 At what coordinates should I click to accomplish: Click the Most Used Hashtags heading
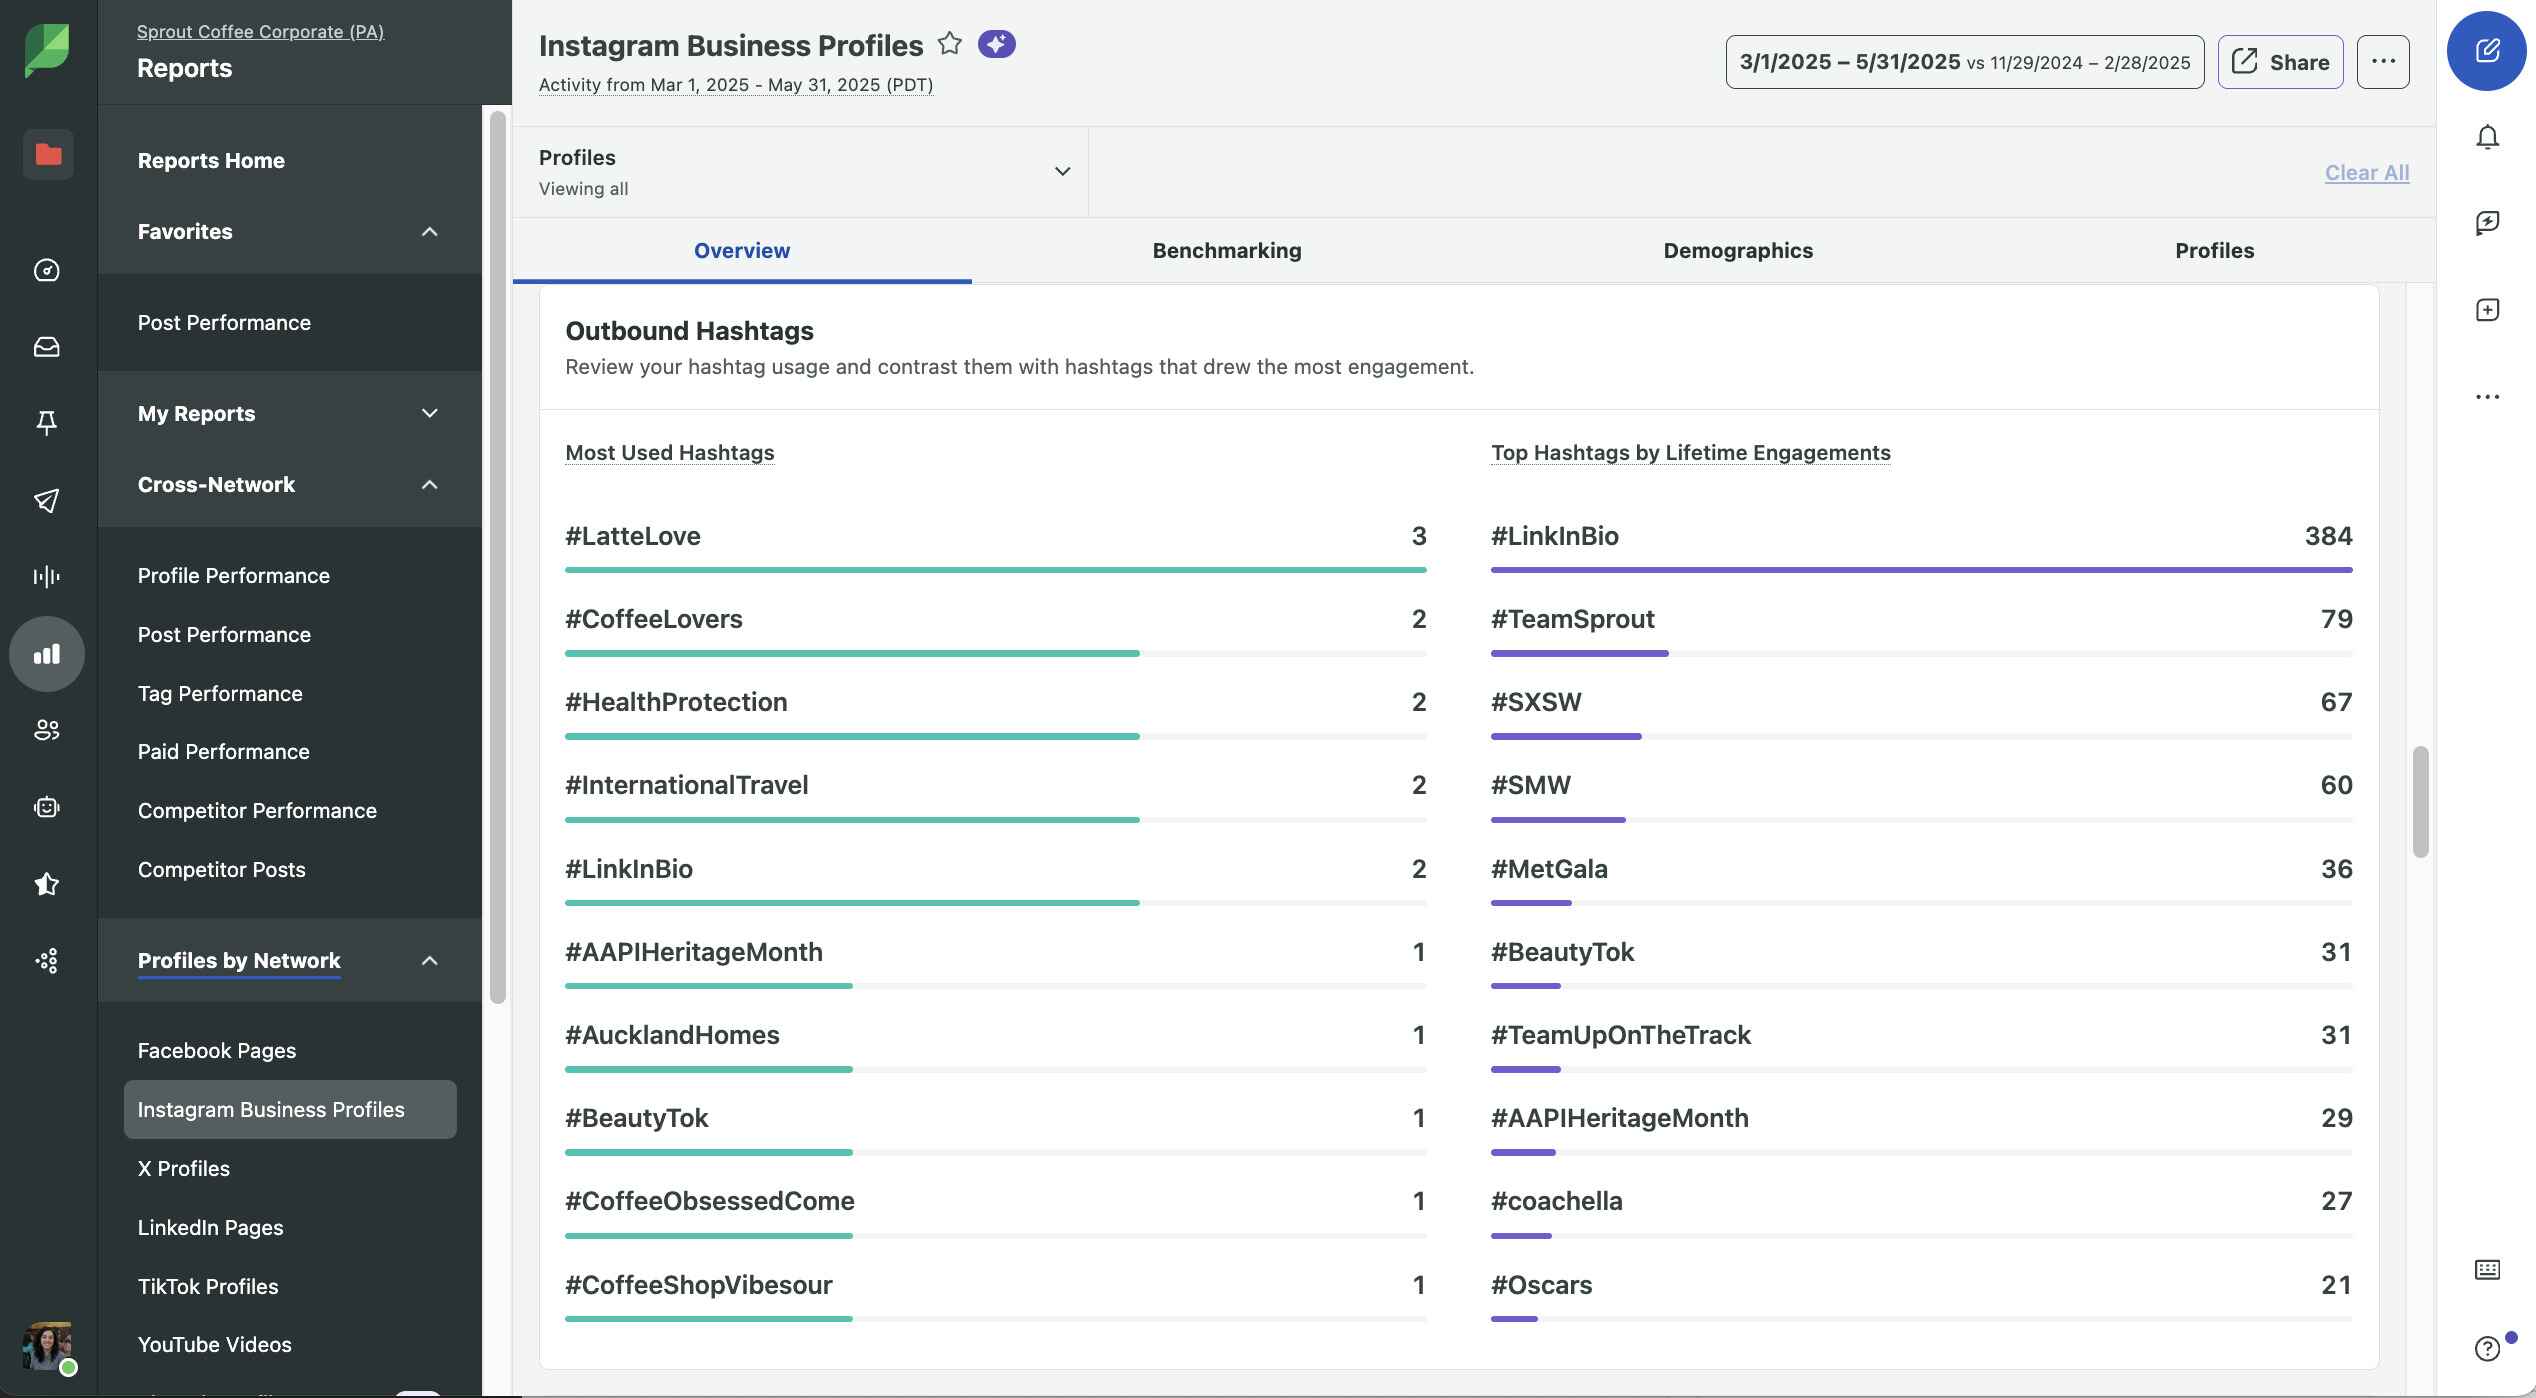[x=670, y=453]
